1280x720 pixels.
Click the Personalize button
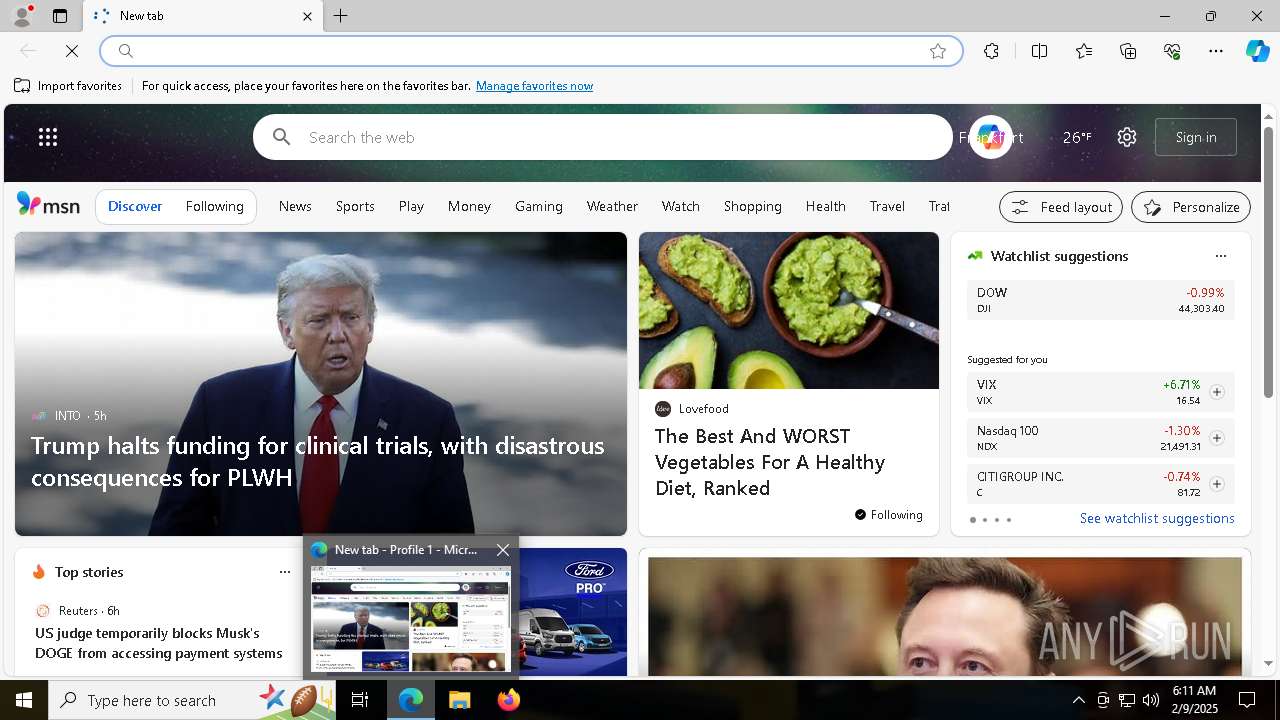point(1191,207)
